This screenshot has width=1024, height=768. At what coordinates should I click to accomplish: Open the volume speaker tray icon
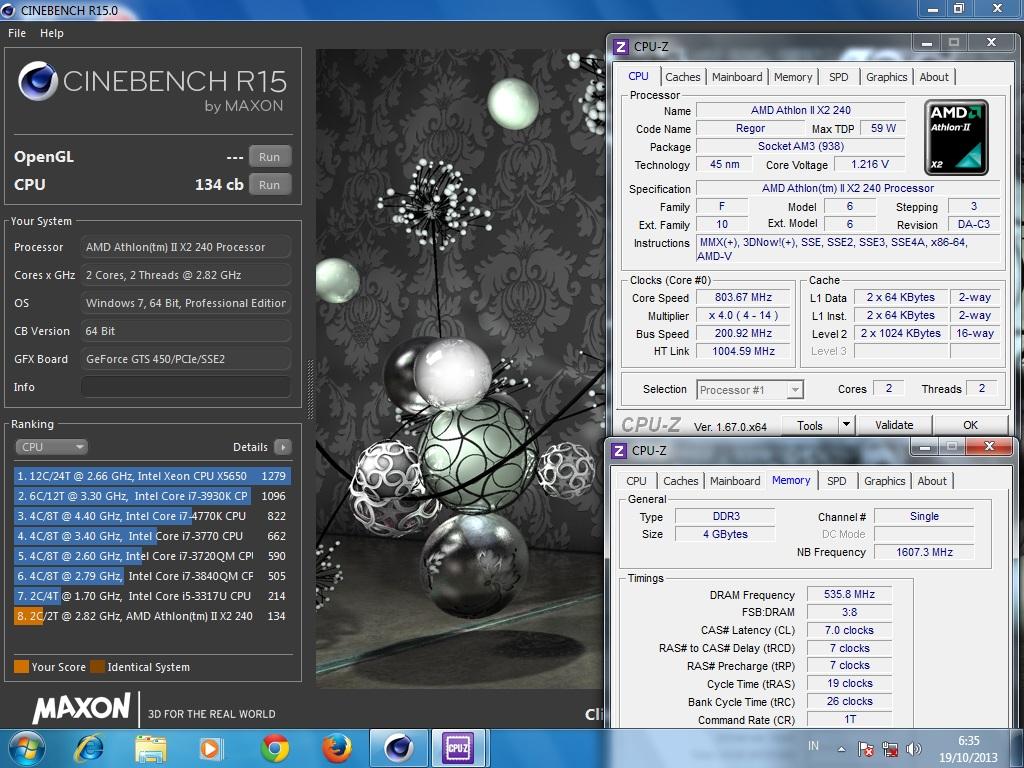pos(914,748)
